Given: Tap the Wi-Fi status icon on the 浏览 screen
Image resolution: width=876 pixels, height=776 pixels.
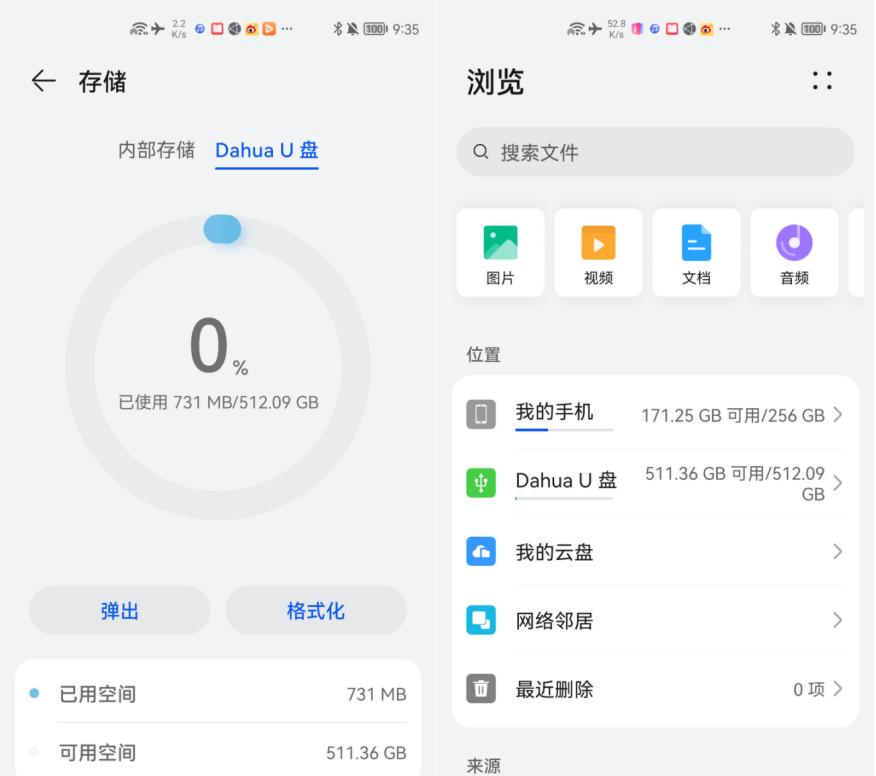Looking at the screenshot, I should 577,28.
